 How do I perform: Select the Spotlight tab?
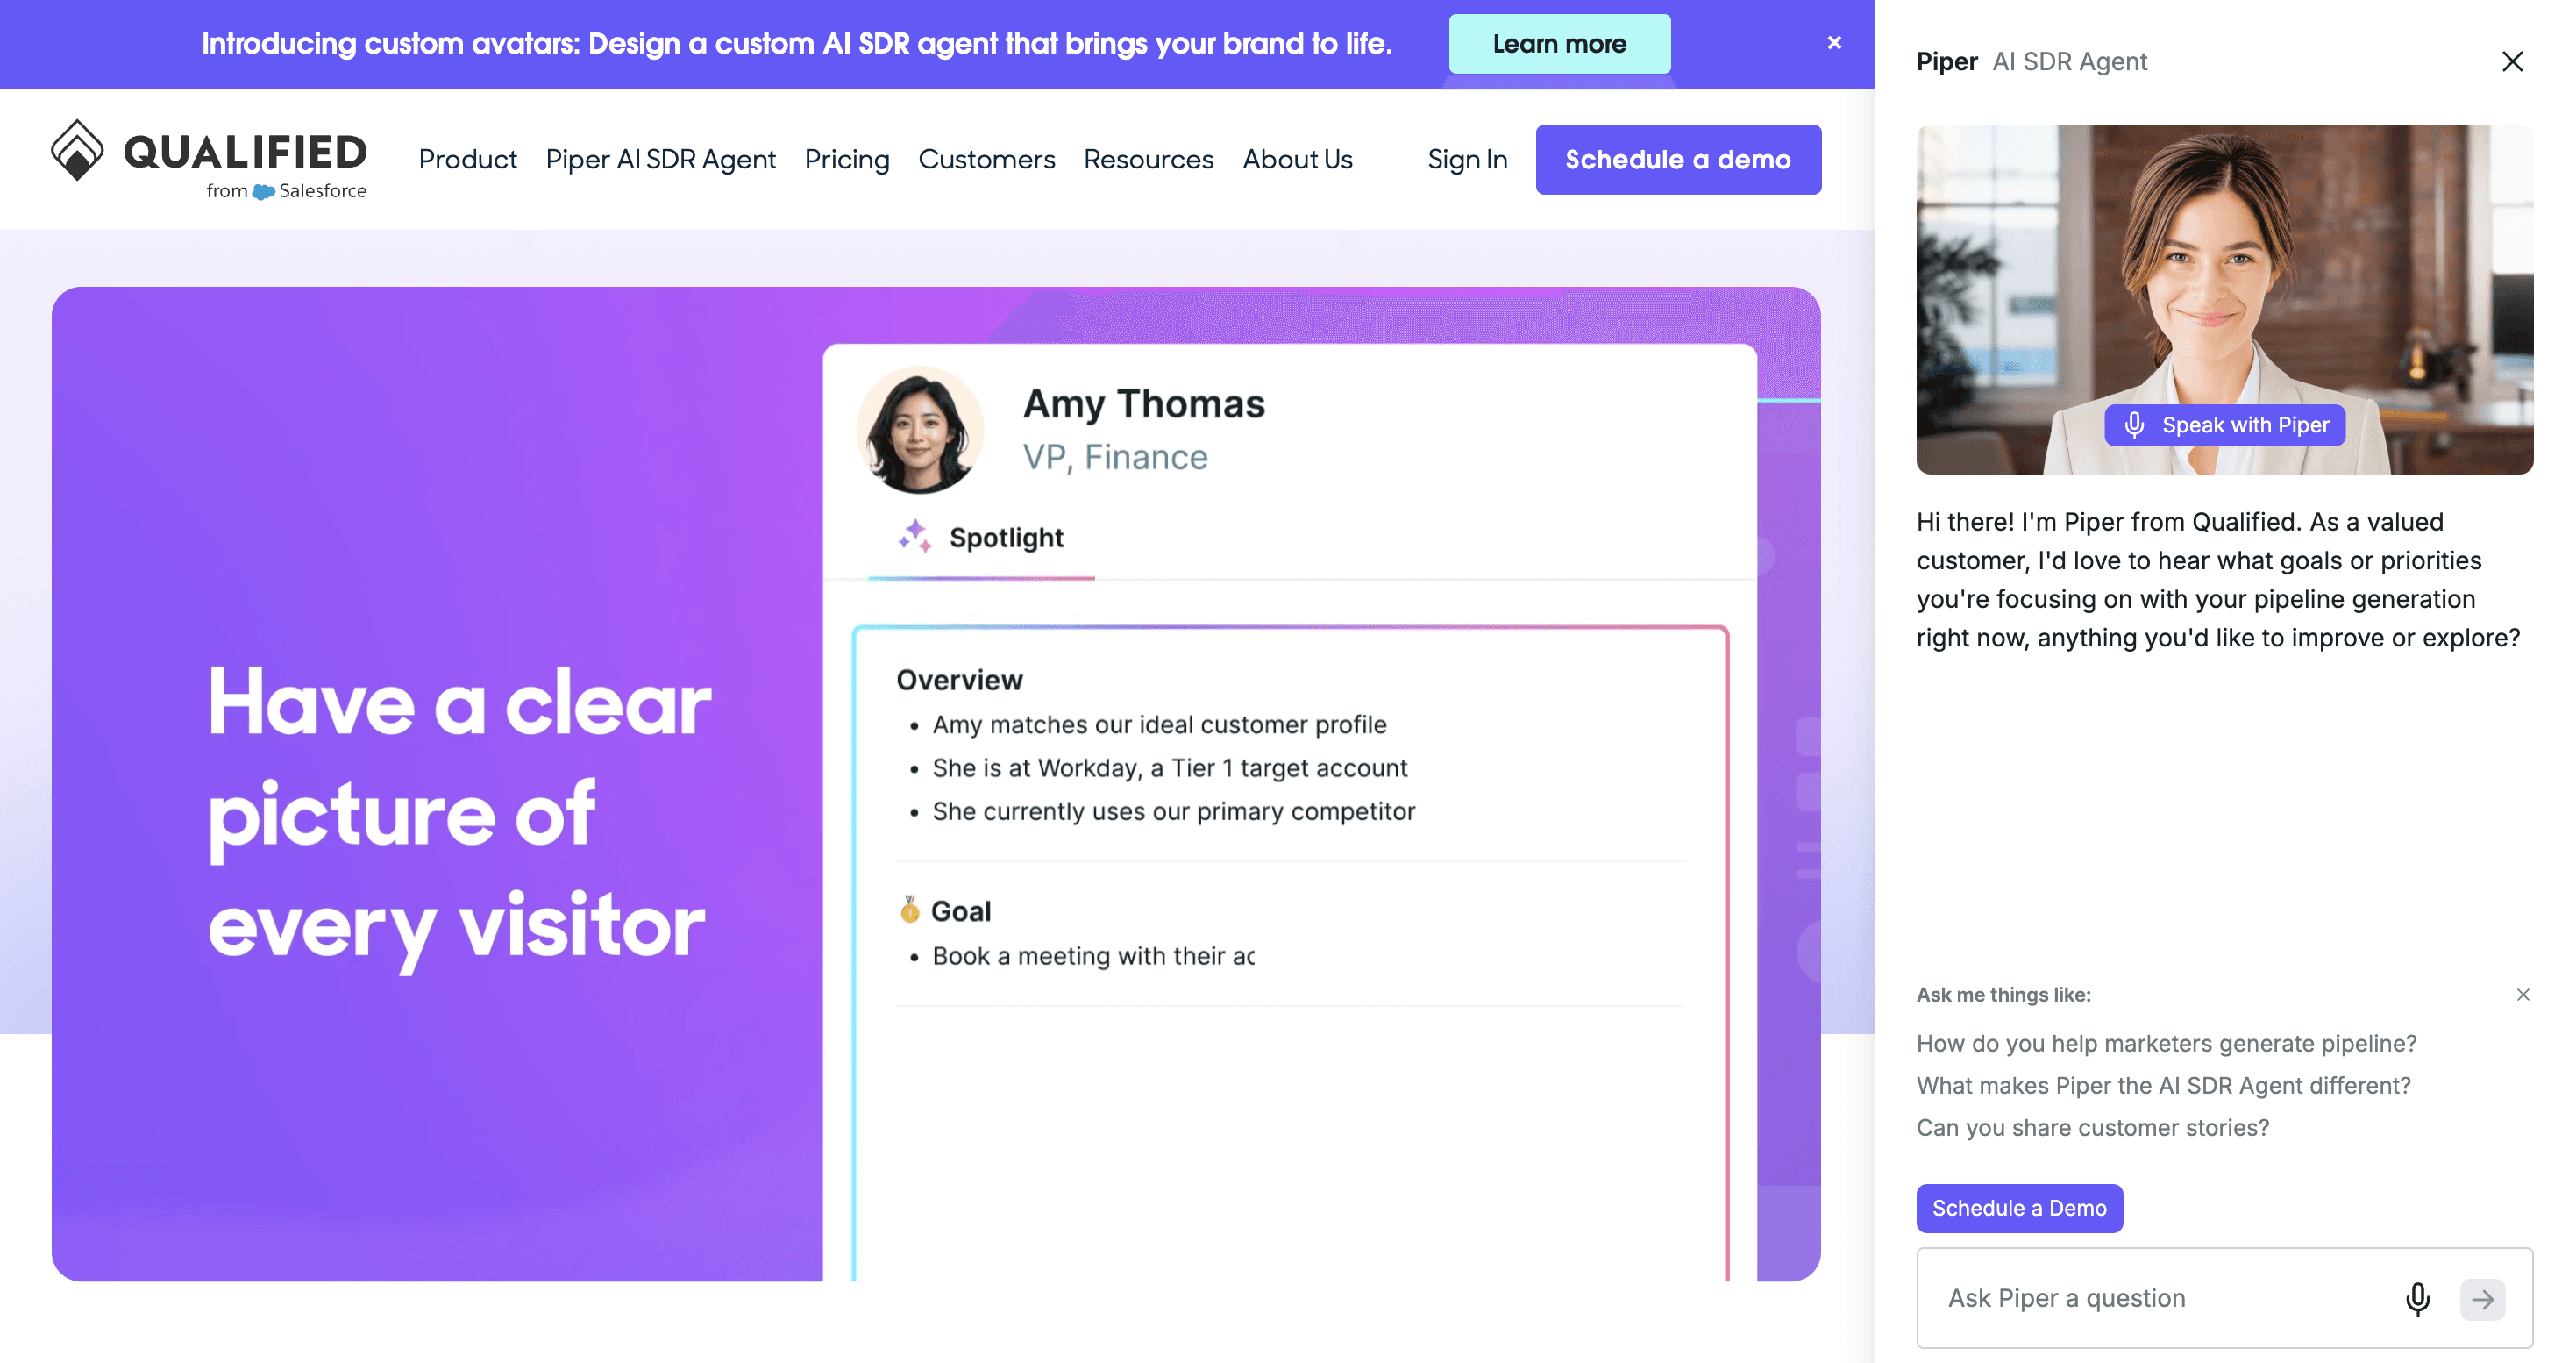click(981, 537)
